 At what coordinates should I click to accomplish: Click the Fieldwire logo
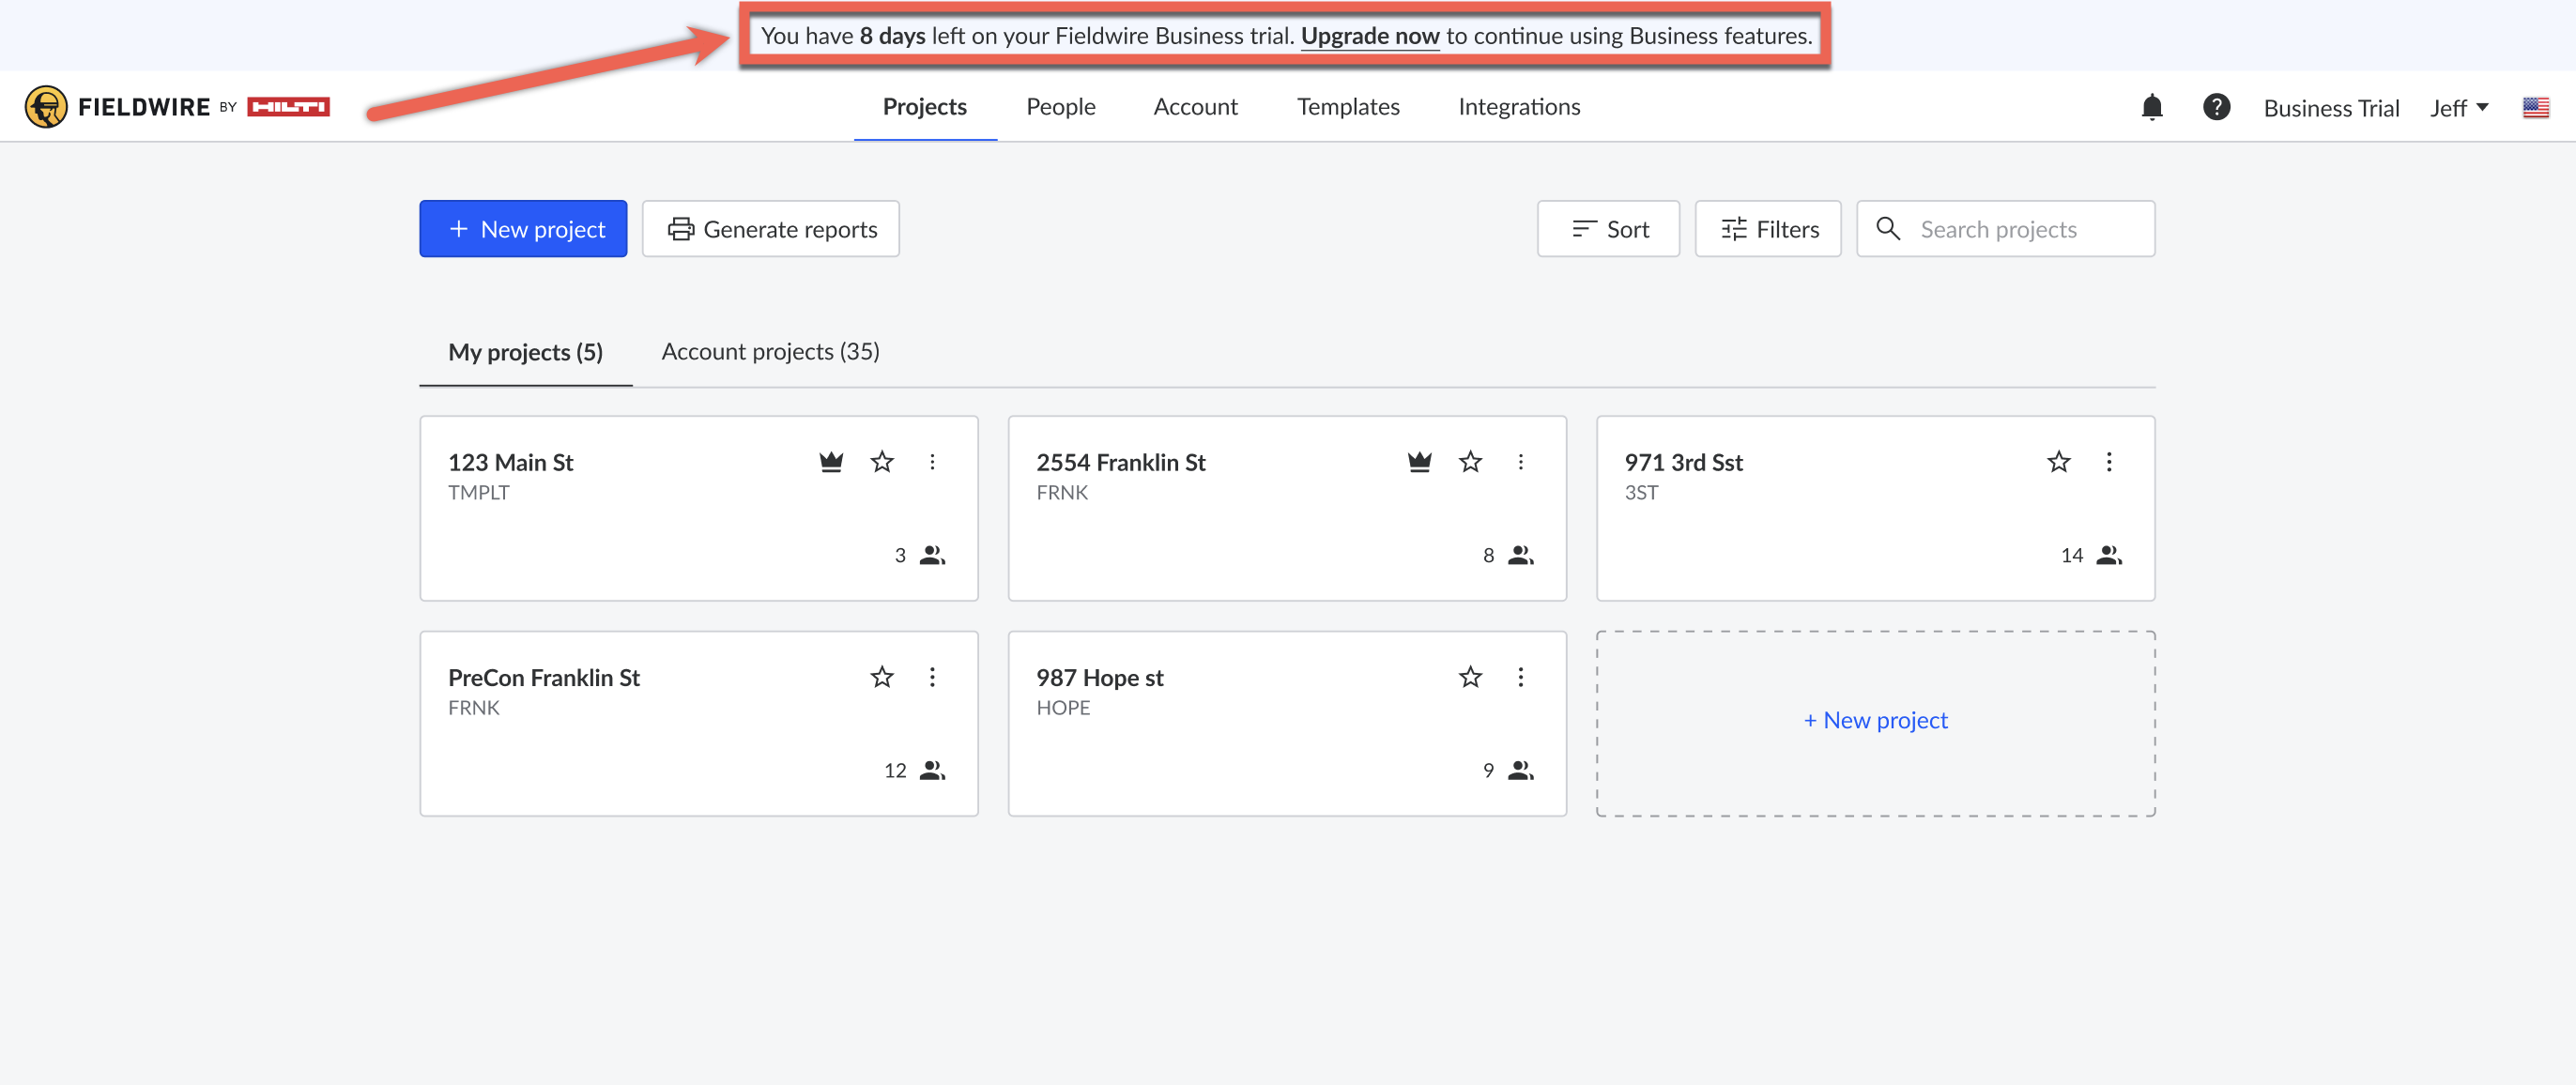(176, 107)
